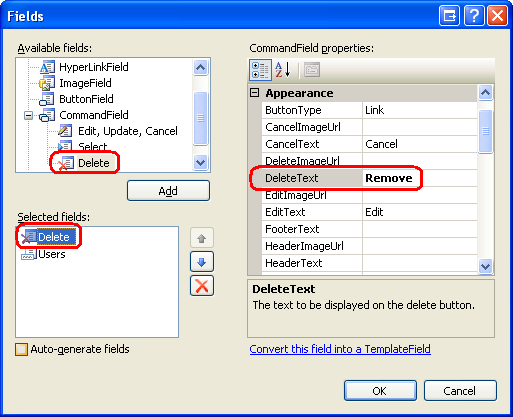
Task: Click the ImageField icon in Available fields
Action: pos(47,83)
